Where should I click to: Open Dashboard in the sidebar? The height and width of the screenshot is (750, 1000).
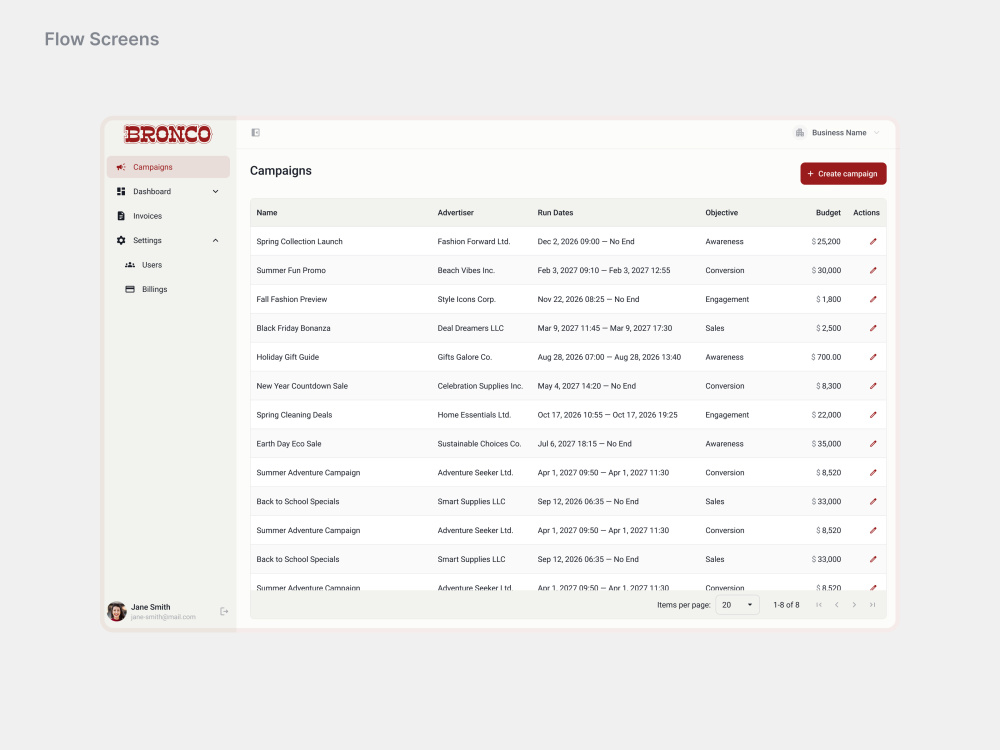(x=168, y=191)
